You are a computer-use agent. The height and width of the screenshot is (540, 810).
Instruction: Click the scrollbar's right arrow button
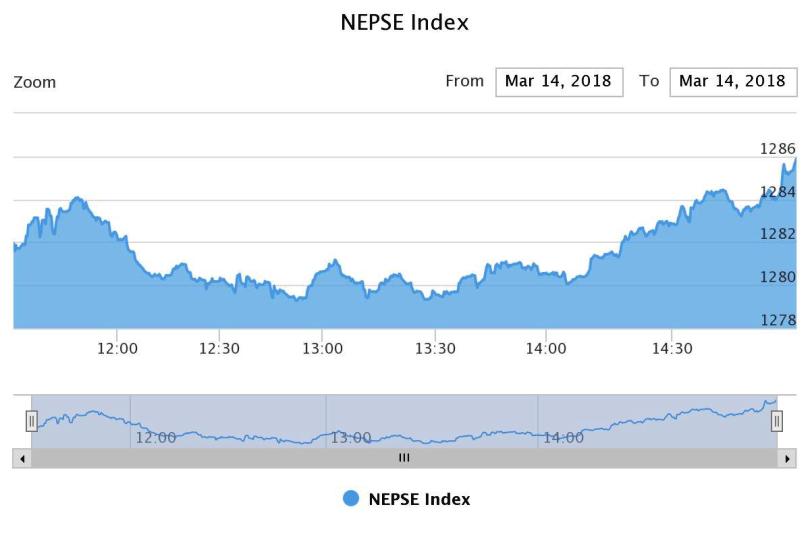coord(787,458)
